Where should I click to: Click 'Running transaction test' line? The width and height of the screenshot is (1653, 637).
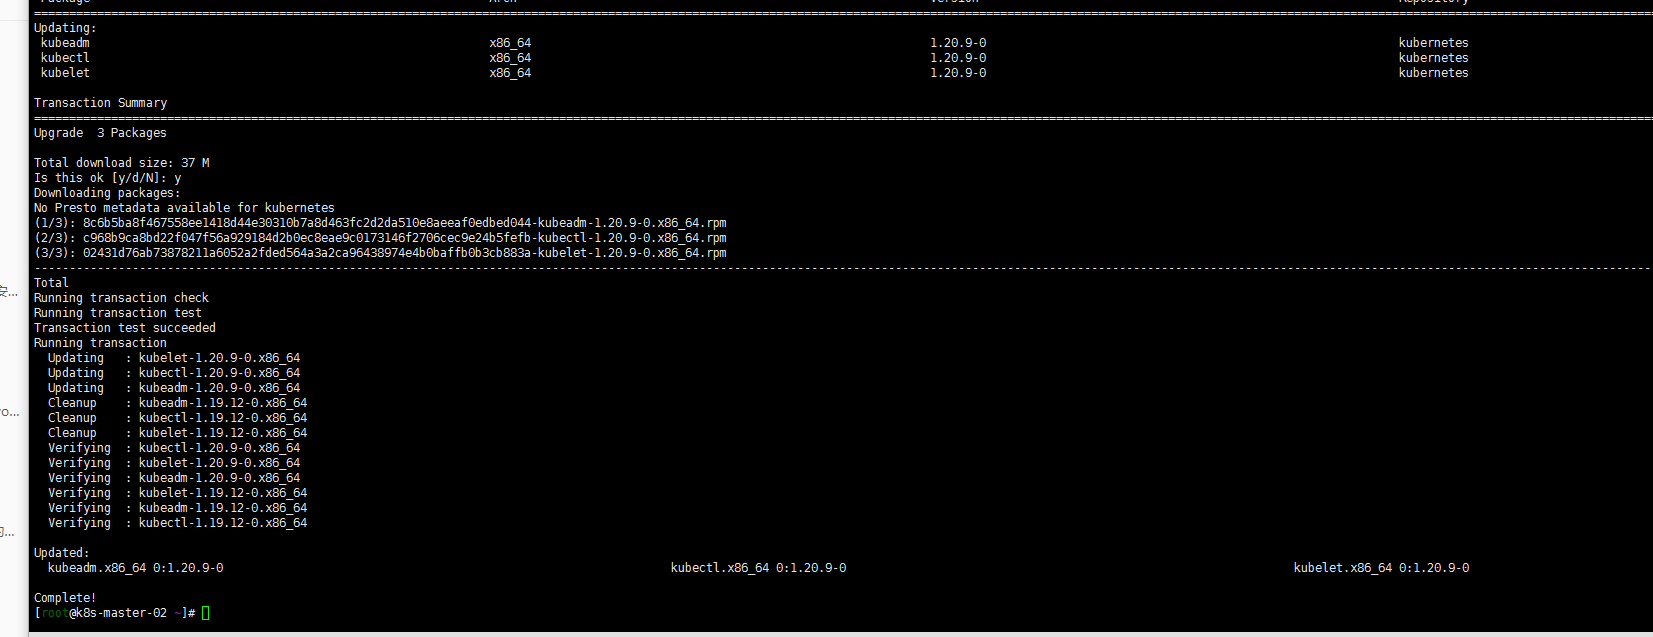coord(117,313)
